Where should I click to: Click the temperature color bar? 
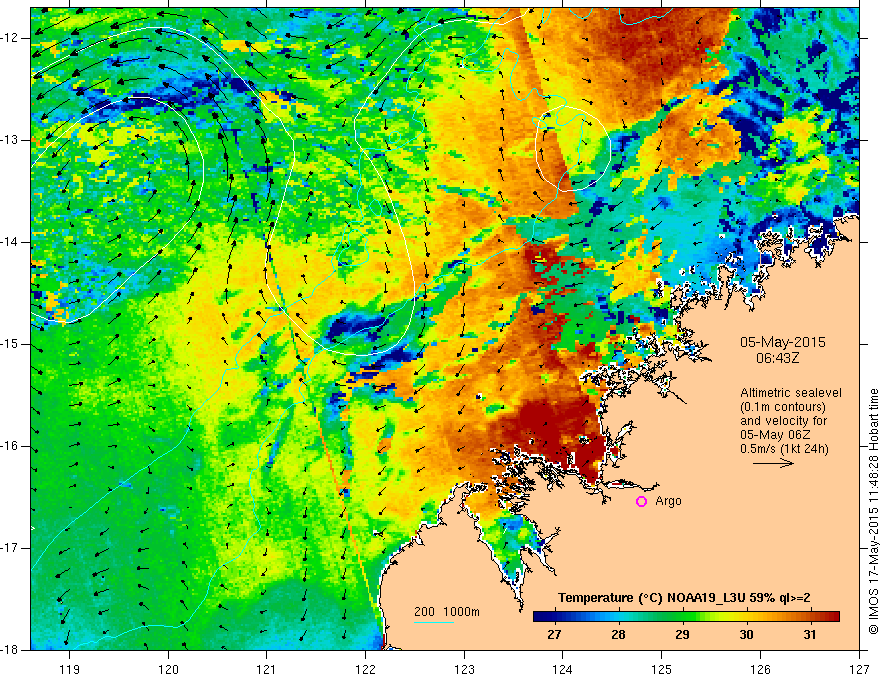tap(686, 617)
